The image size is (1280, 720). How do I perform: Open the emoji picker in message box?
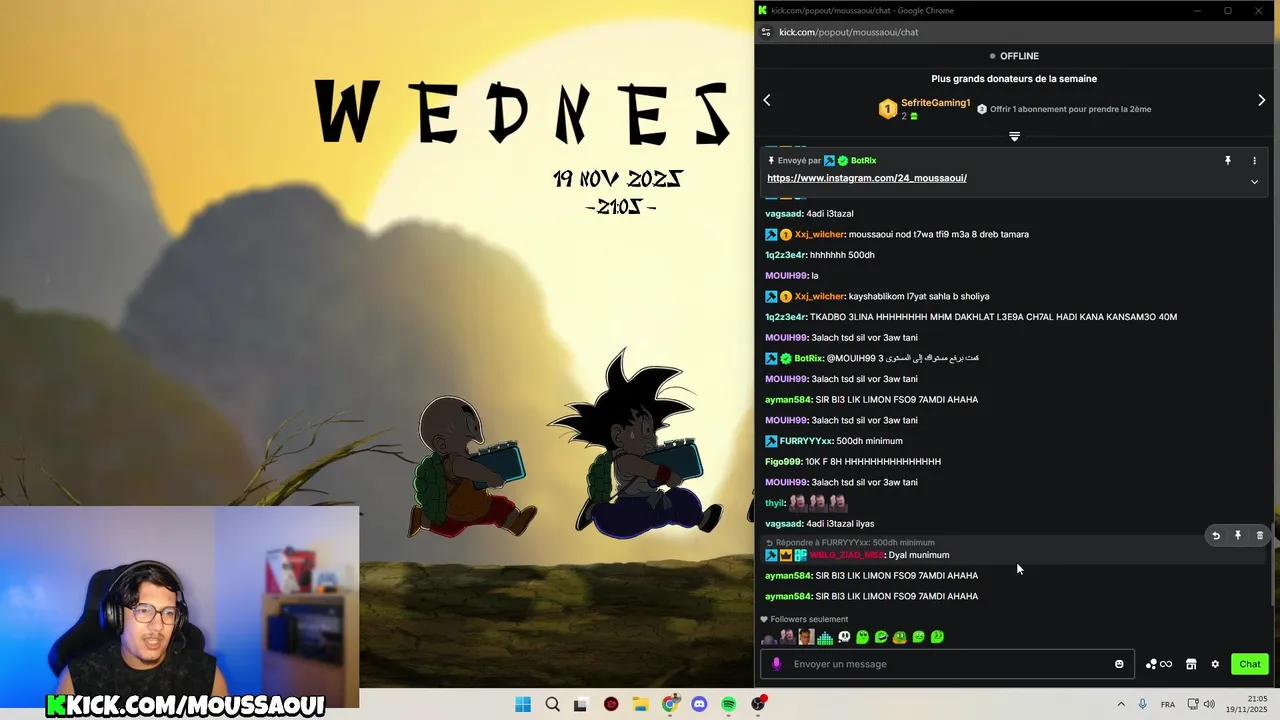tap(1119, 664)
